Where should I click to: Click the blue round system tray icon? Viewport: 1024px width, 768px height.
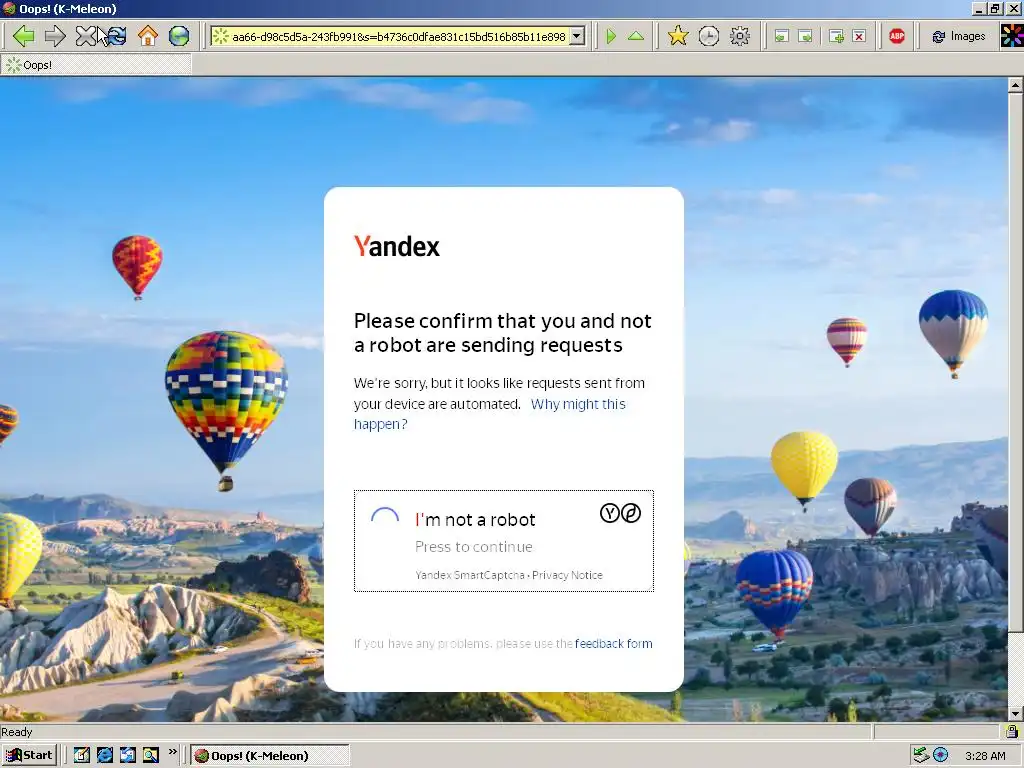click(940, 756)
